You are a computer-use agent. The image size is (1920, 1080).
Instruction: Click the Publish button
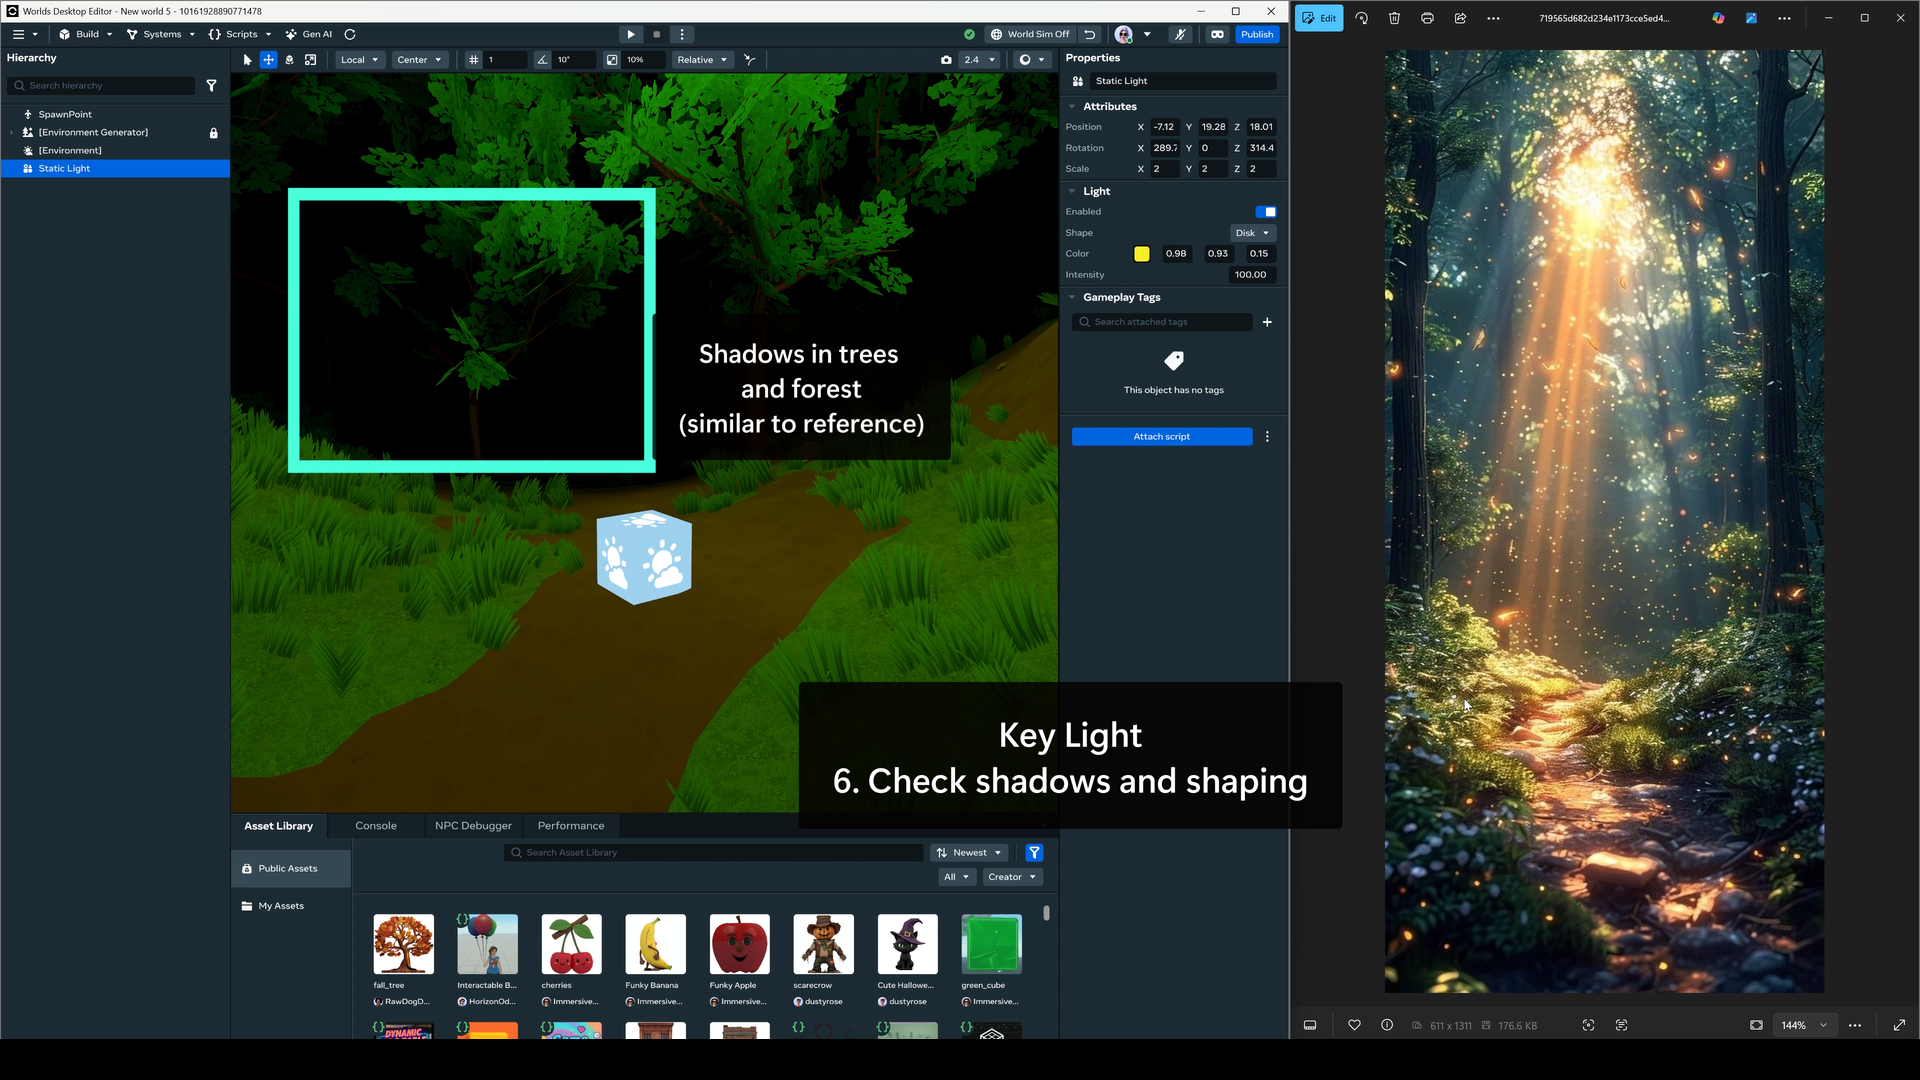(x=1257, y=34)
